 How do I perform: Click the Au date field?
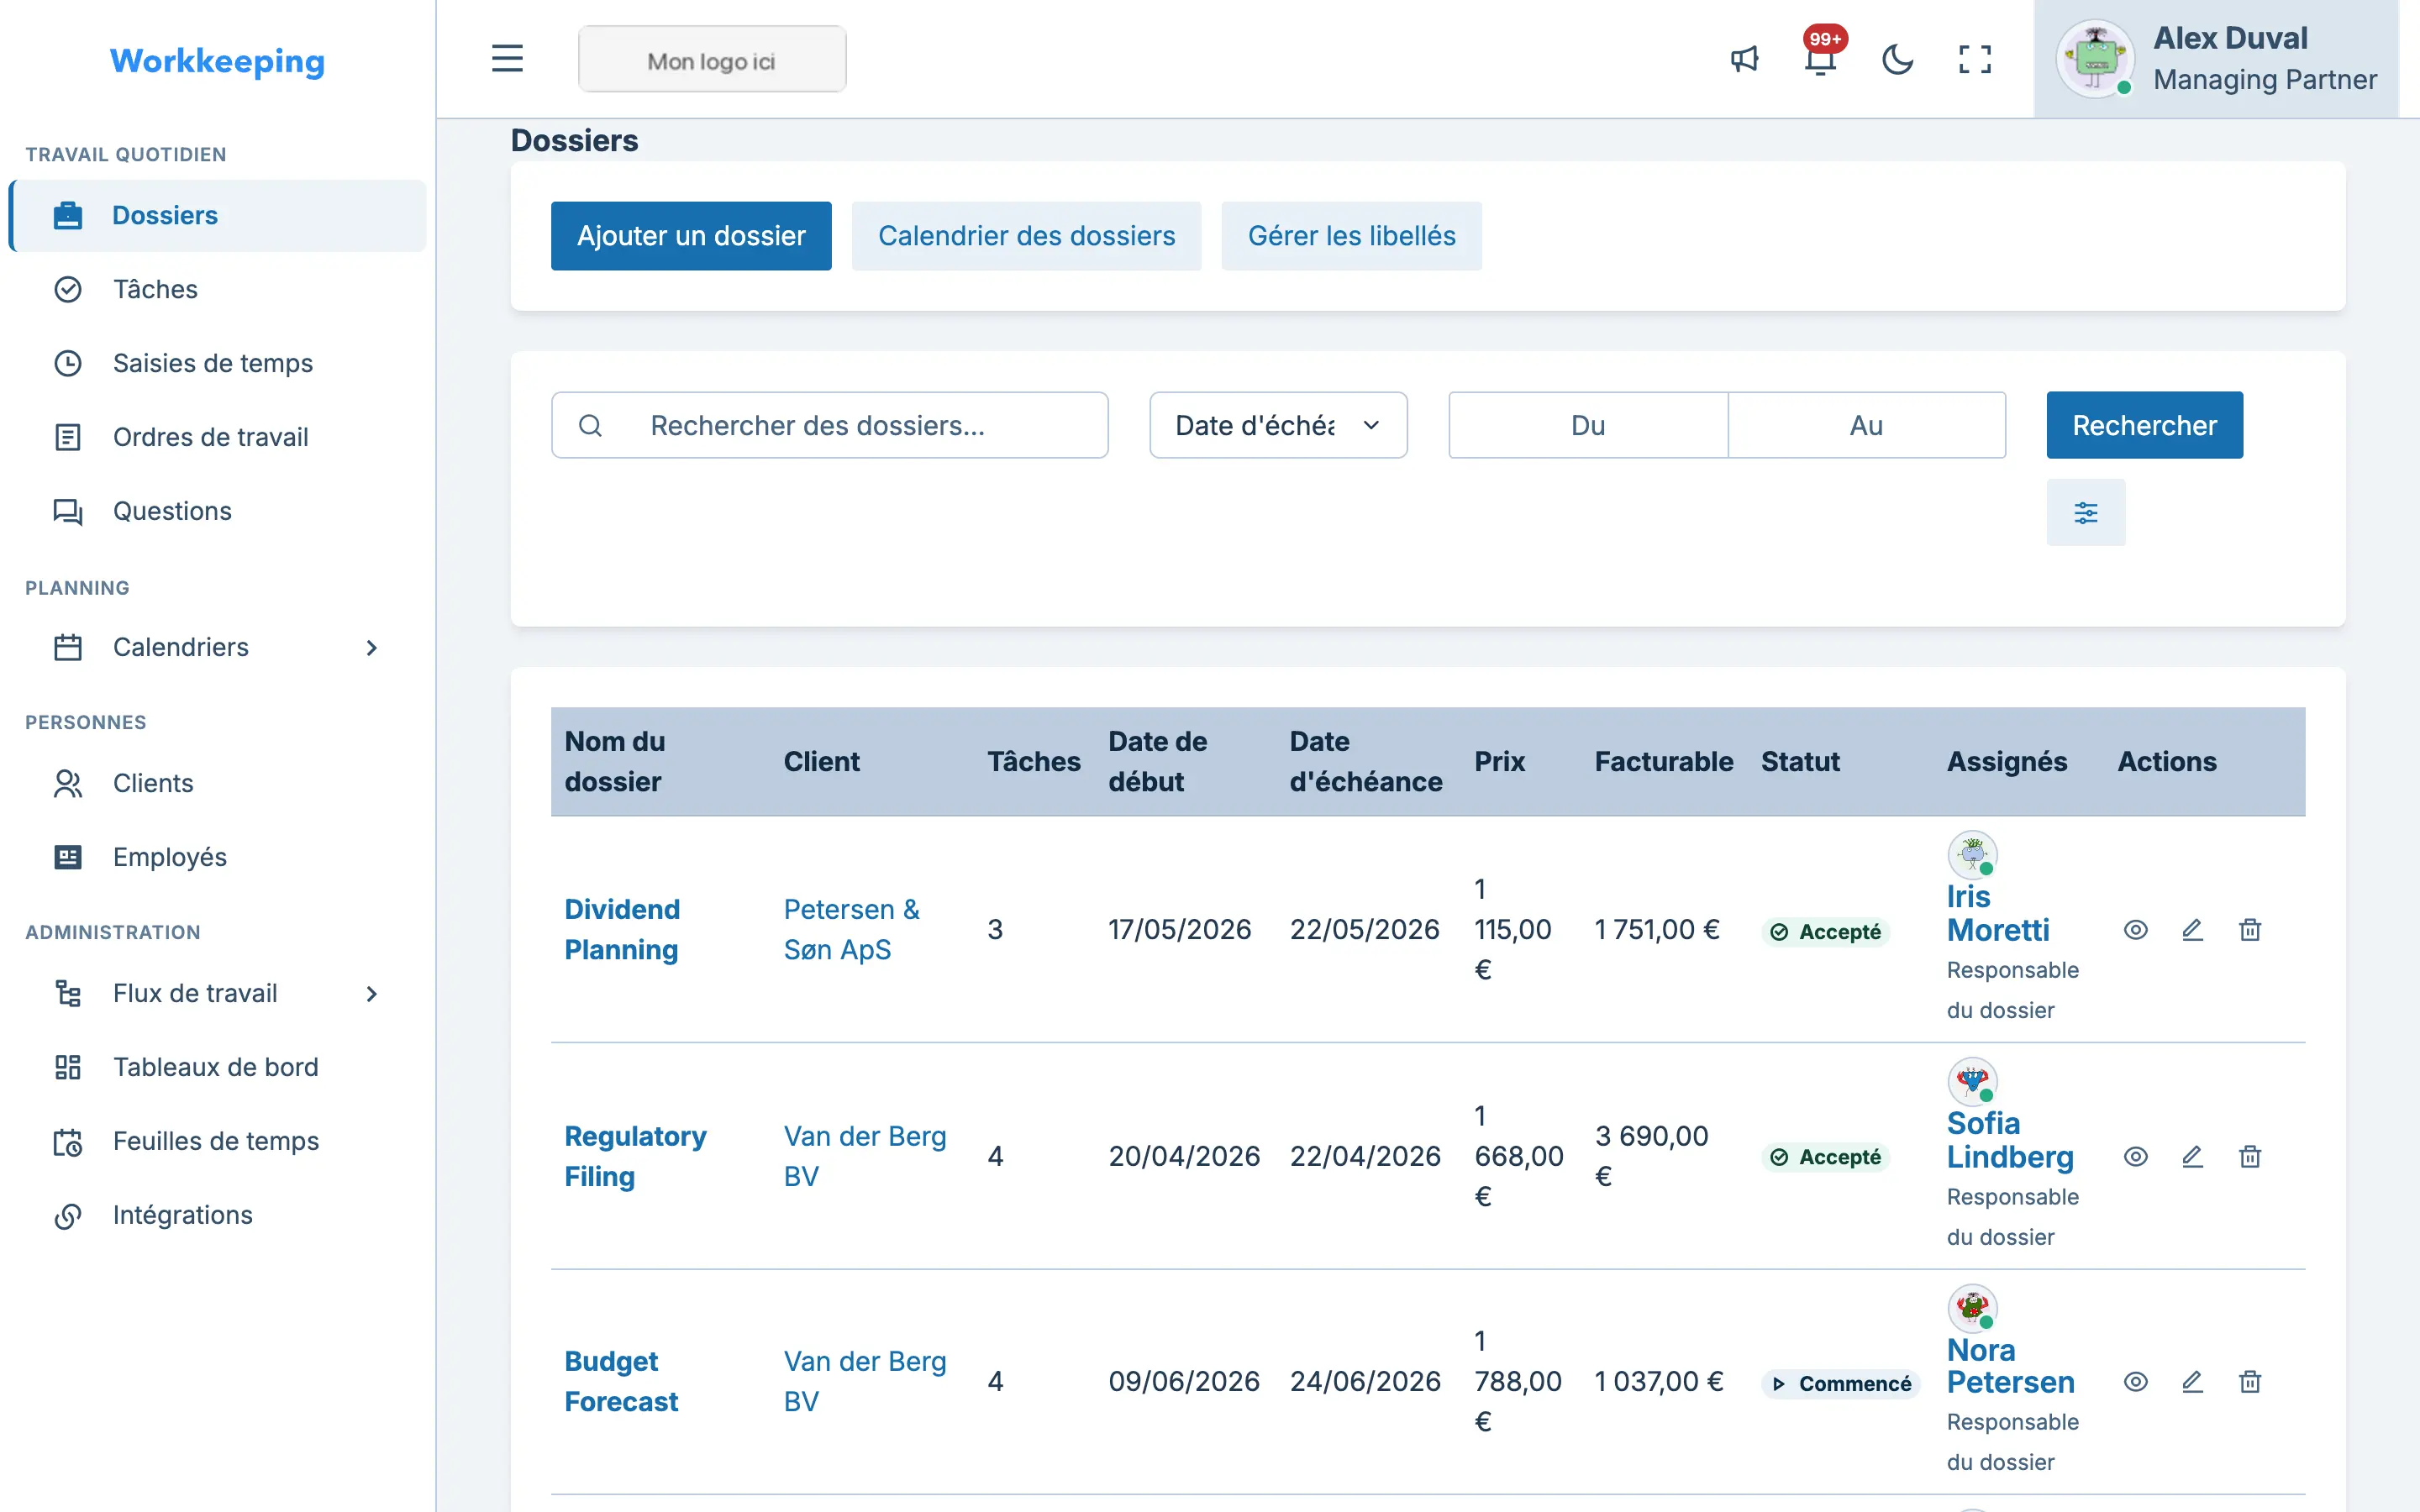click(1866, 425)
